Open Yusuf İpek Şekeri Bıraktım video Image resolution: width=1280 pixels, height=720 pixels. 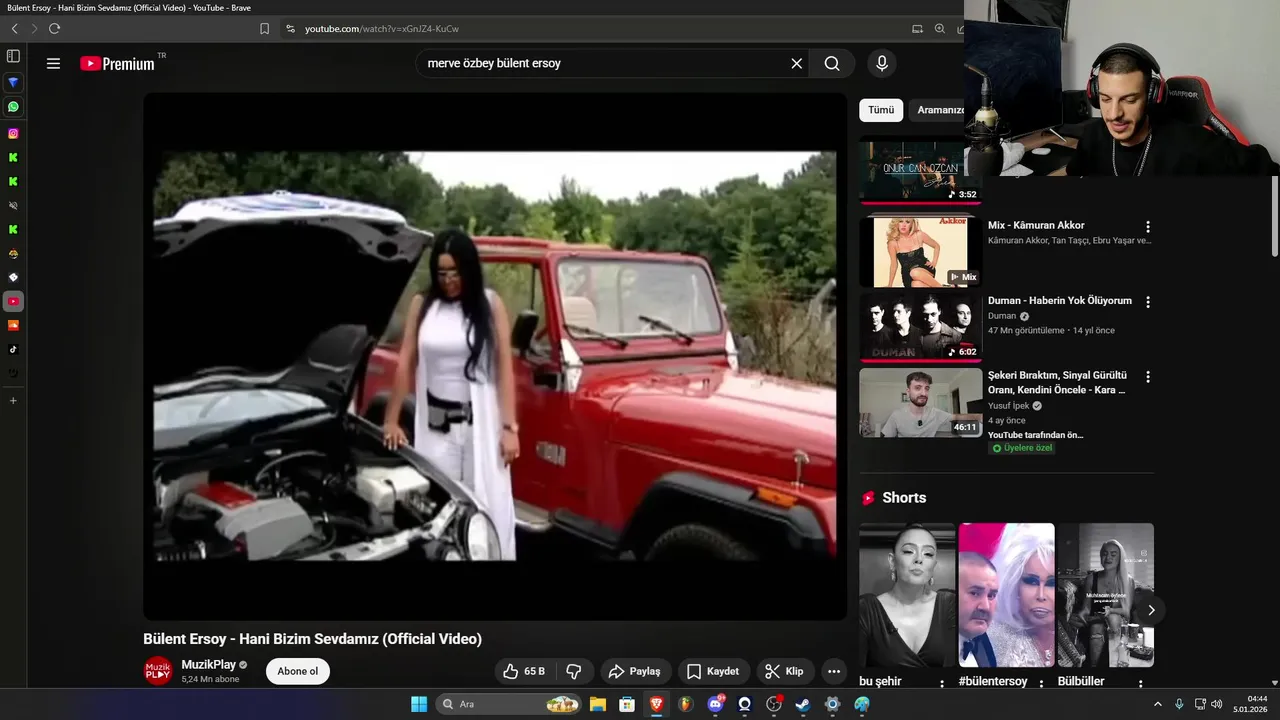coord(1057,382)
